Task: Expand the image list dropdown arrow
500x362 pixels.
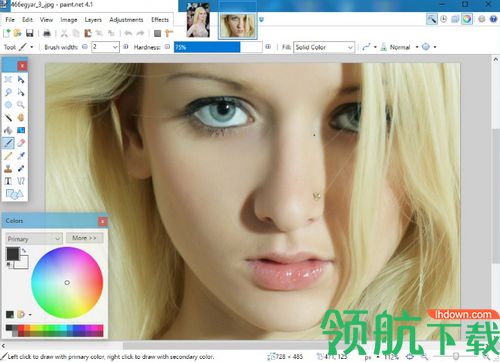Action: click(x=261, y=20)
